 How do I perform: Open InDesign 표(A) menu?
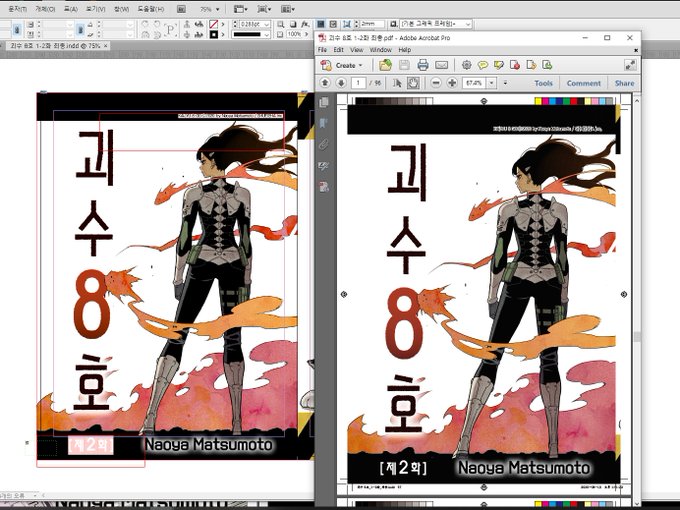click(70, 9)
